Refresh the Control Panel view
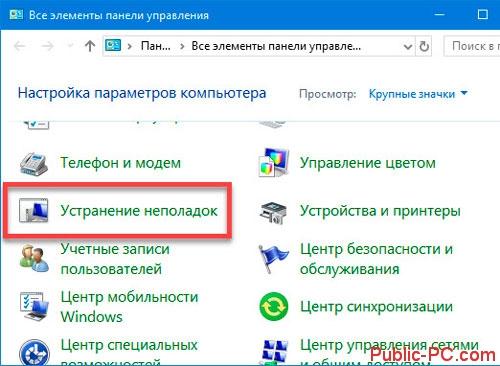 coord(424,46)
